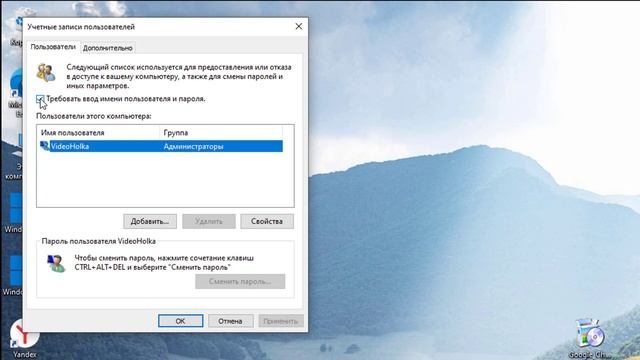This screenshot has width=640, height=360.
Task: Click the users icon beside the description
Action: coord(46,73)
